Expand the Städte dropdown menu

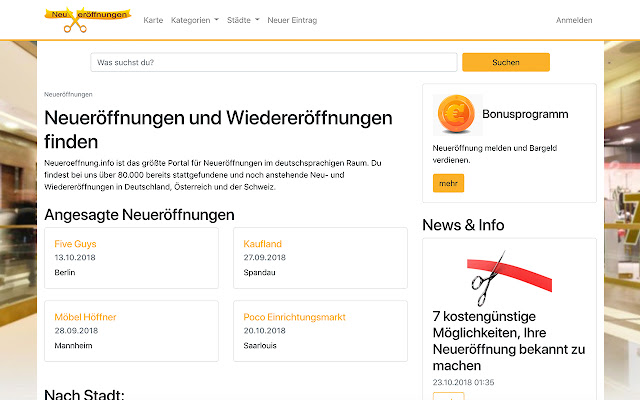tap(243, 20)
